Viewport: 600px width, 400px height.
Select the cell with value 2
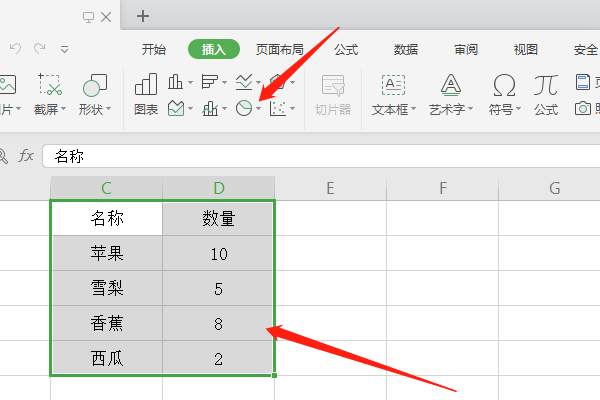[218, 358]
